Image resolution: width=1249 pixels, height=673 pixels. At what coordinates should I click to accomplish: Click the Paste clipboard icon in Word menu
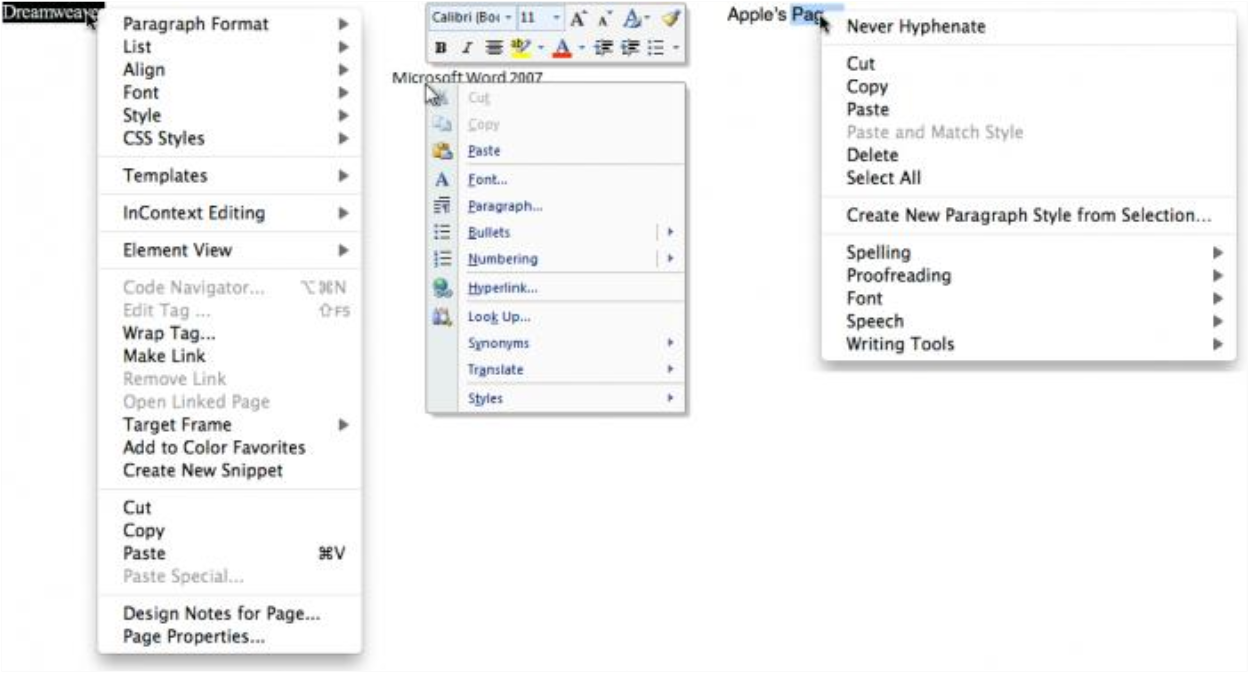point(442,151)
